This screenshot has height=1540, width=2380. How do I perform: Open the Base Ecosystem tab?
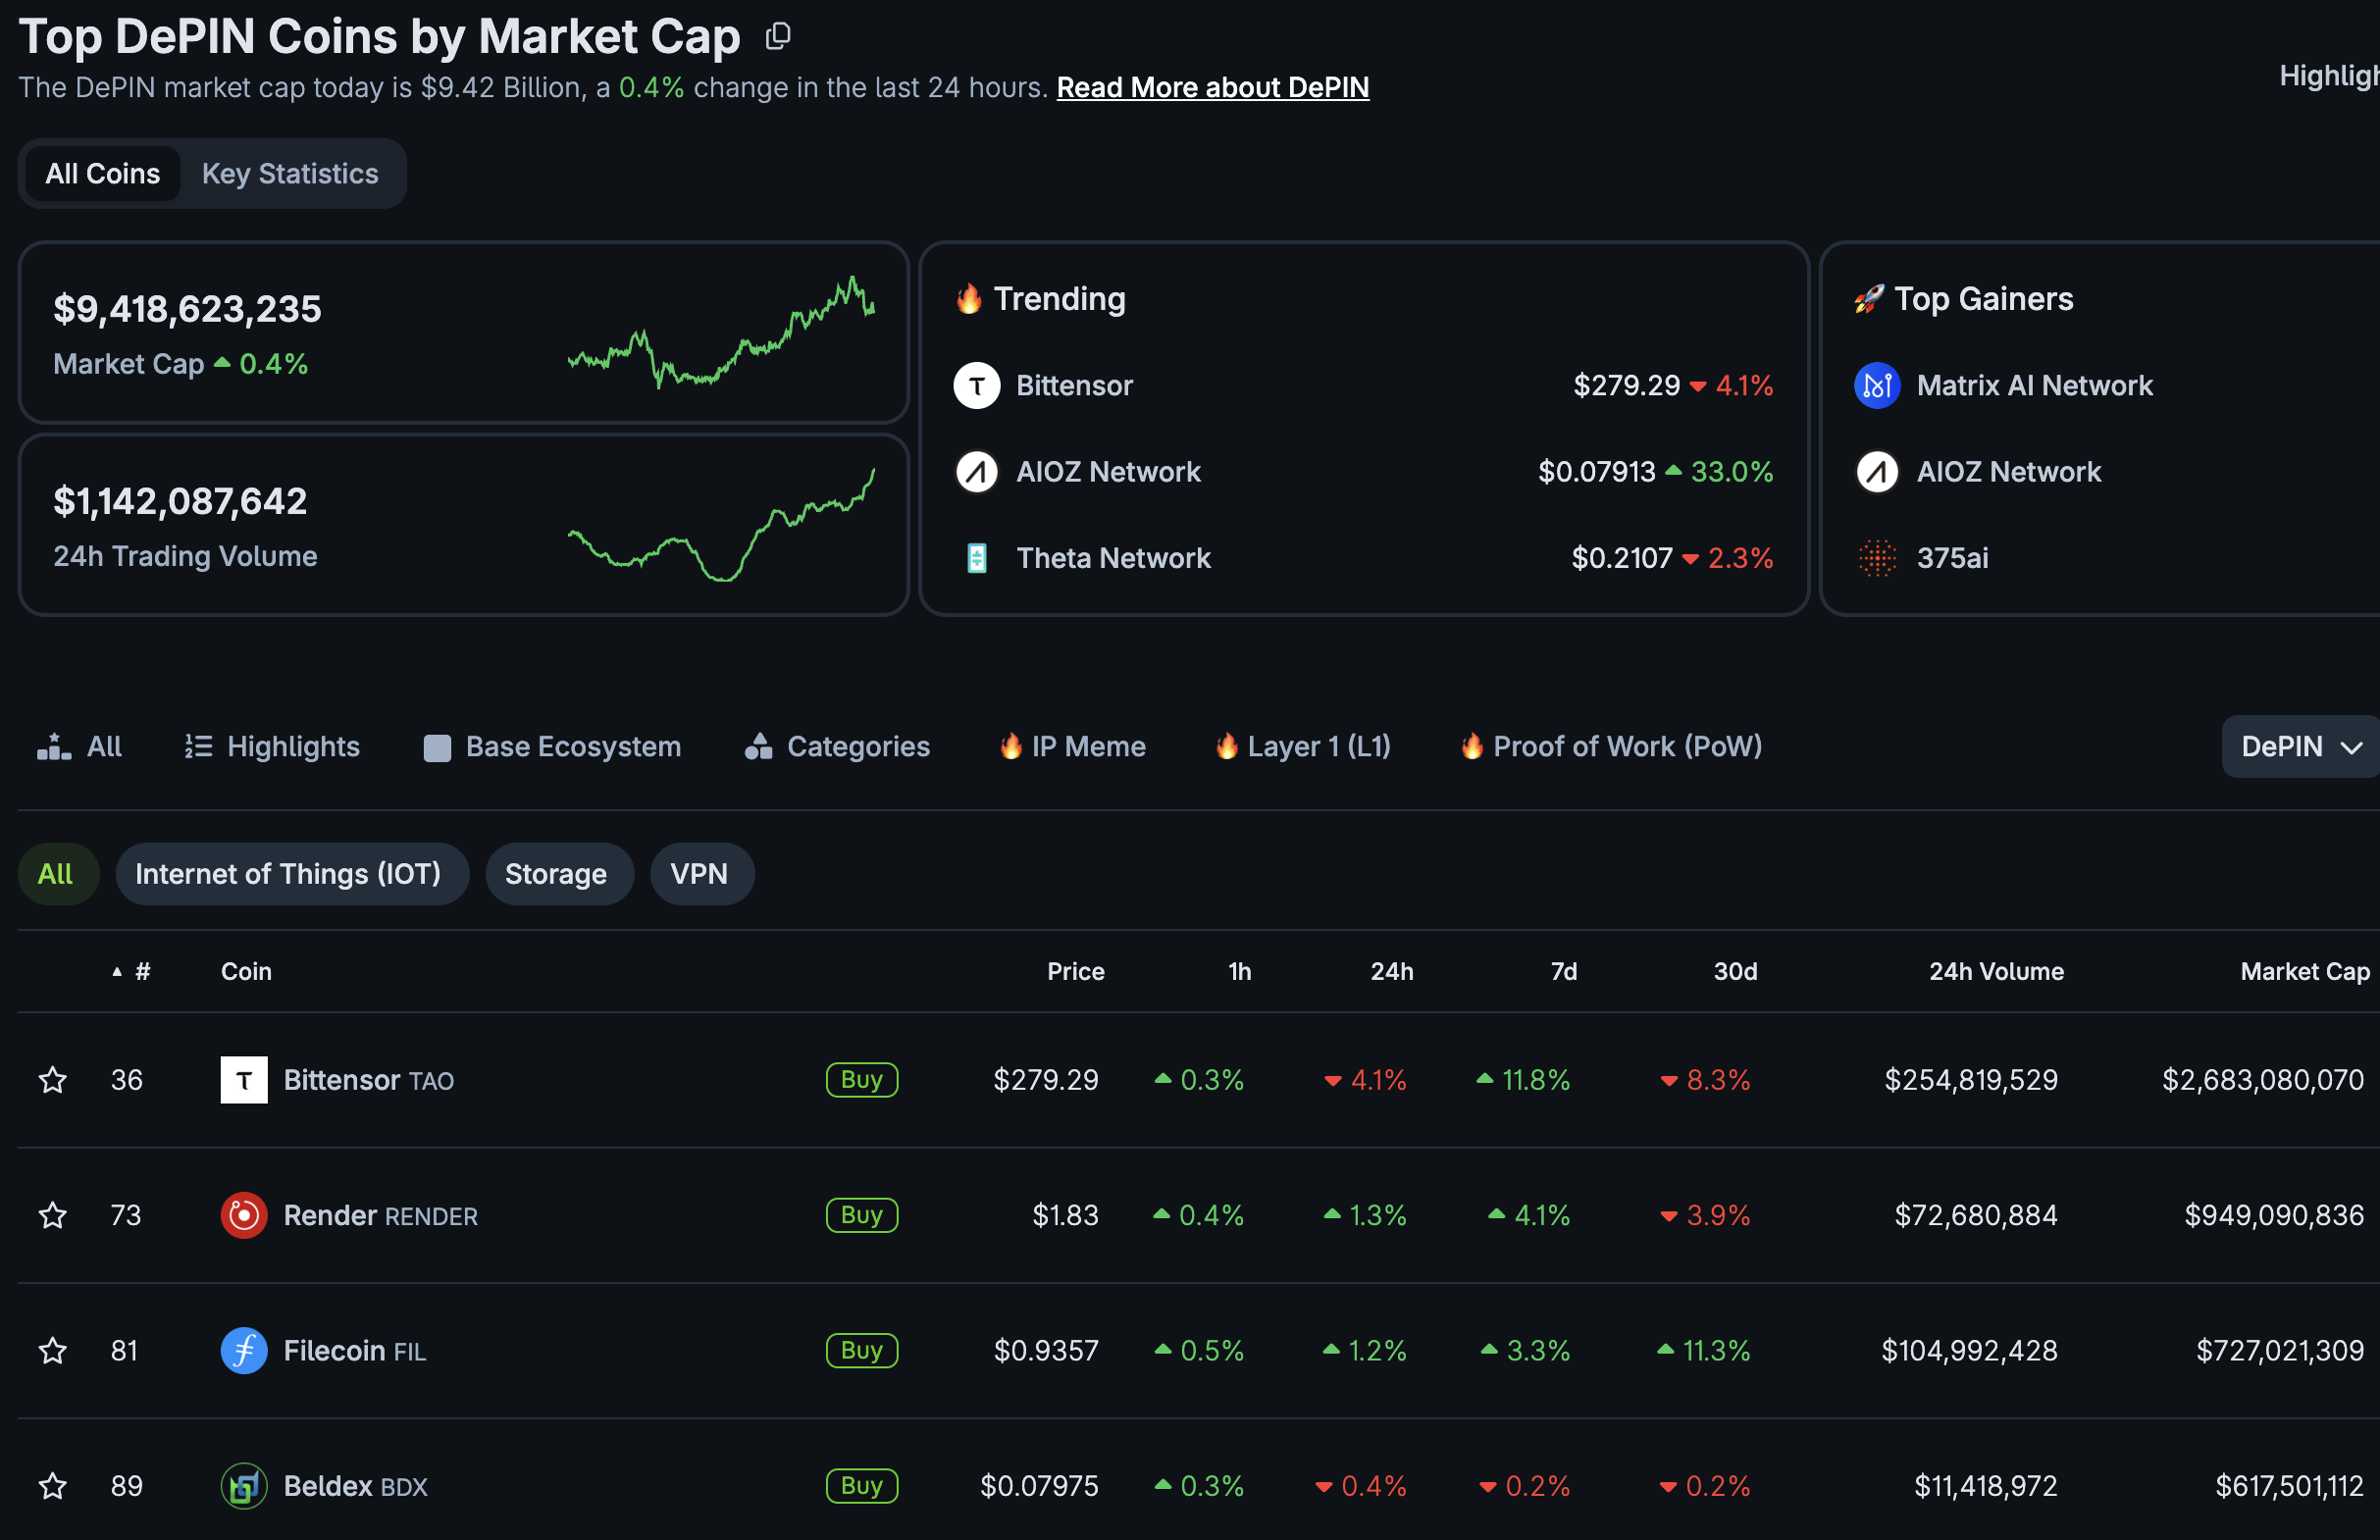552,746
